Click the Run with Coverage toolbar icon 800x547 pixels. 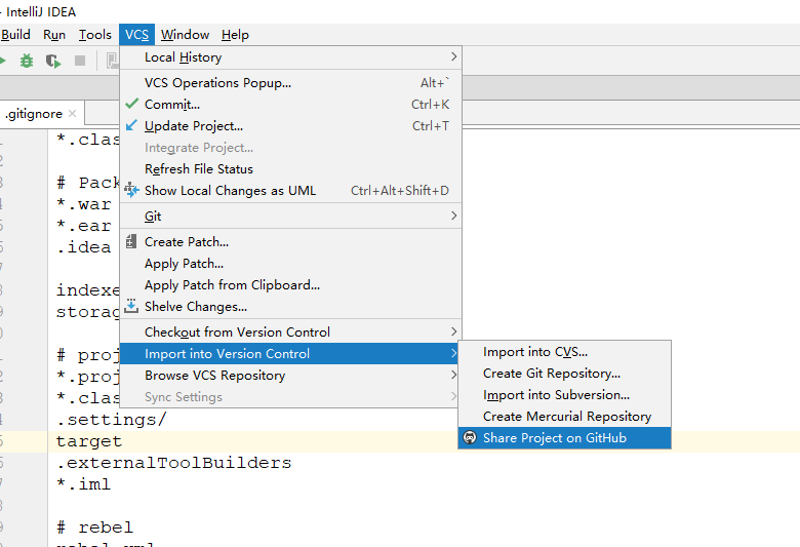pos(53,61)
